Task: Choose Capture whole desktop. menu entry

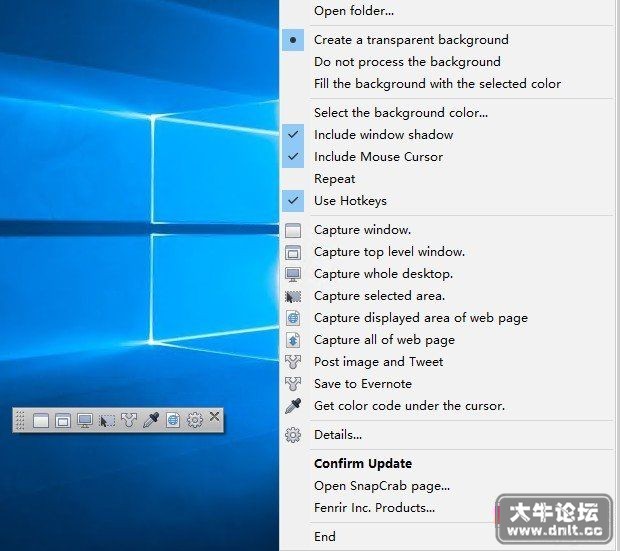Action: click(447, 274)
